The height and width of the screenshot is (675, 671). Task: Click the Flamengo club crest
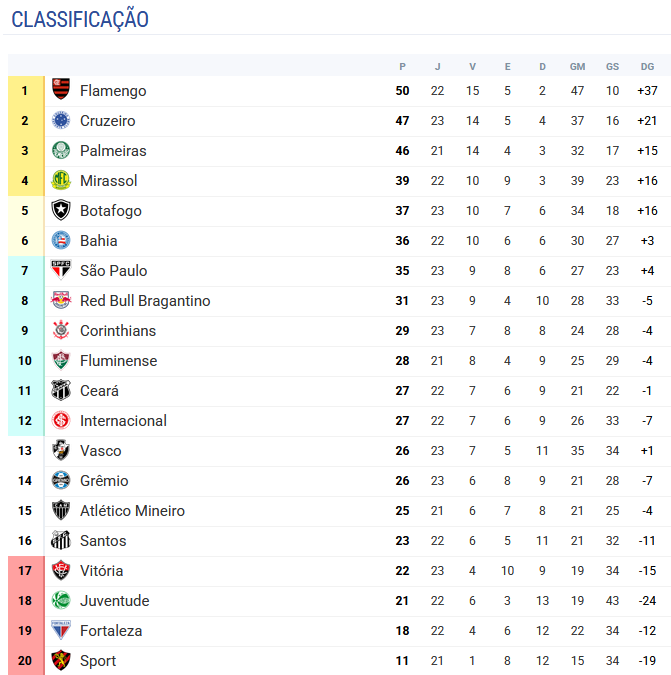tap(62, 91)
